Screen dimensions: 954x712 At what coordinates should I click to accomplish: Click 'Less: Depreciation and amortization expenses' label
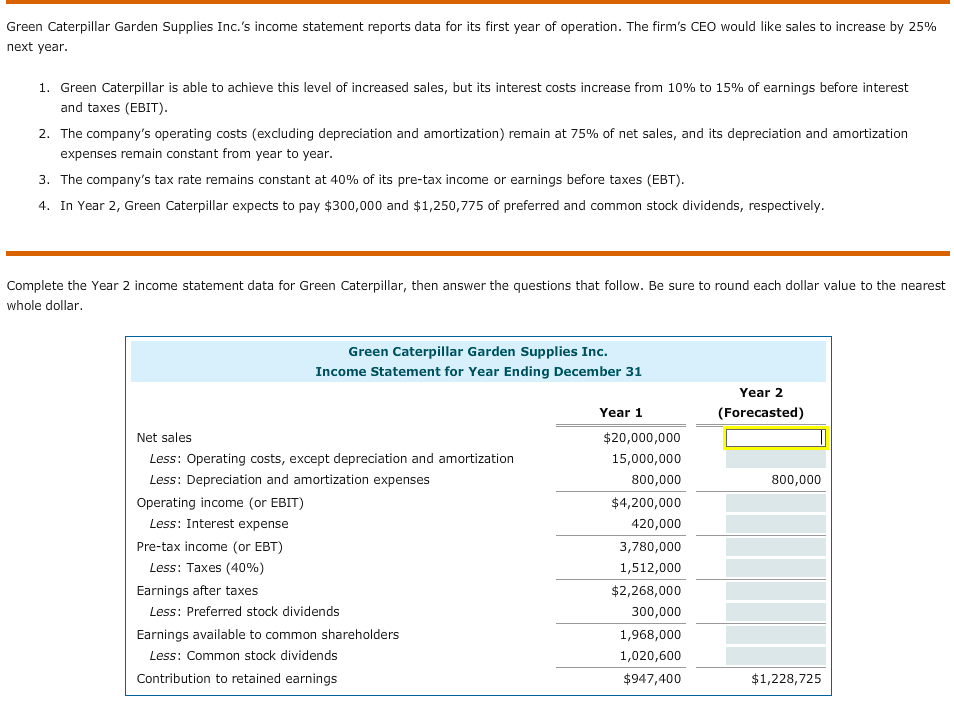pos(290,480)
